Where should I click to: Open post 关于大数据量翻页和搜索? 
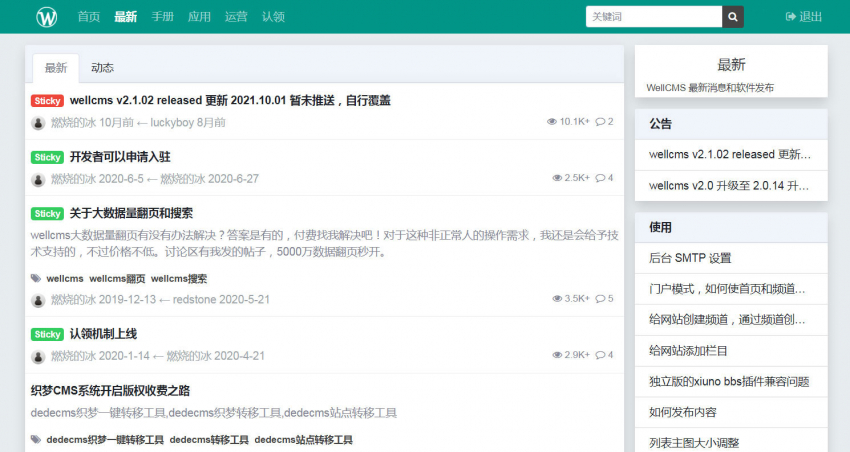click(x=131, y=213)
